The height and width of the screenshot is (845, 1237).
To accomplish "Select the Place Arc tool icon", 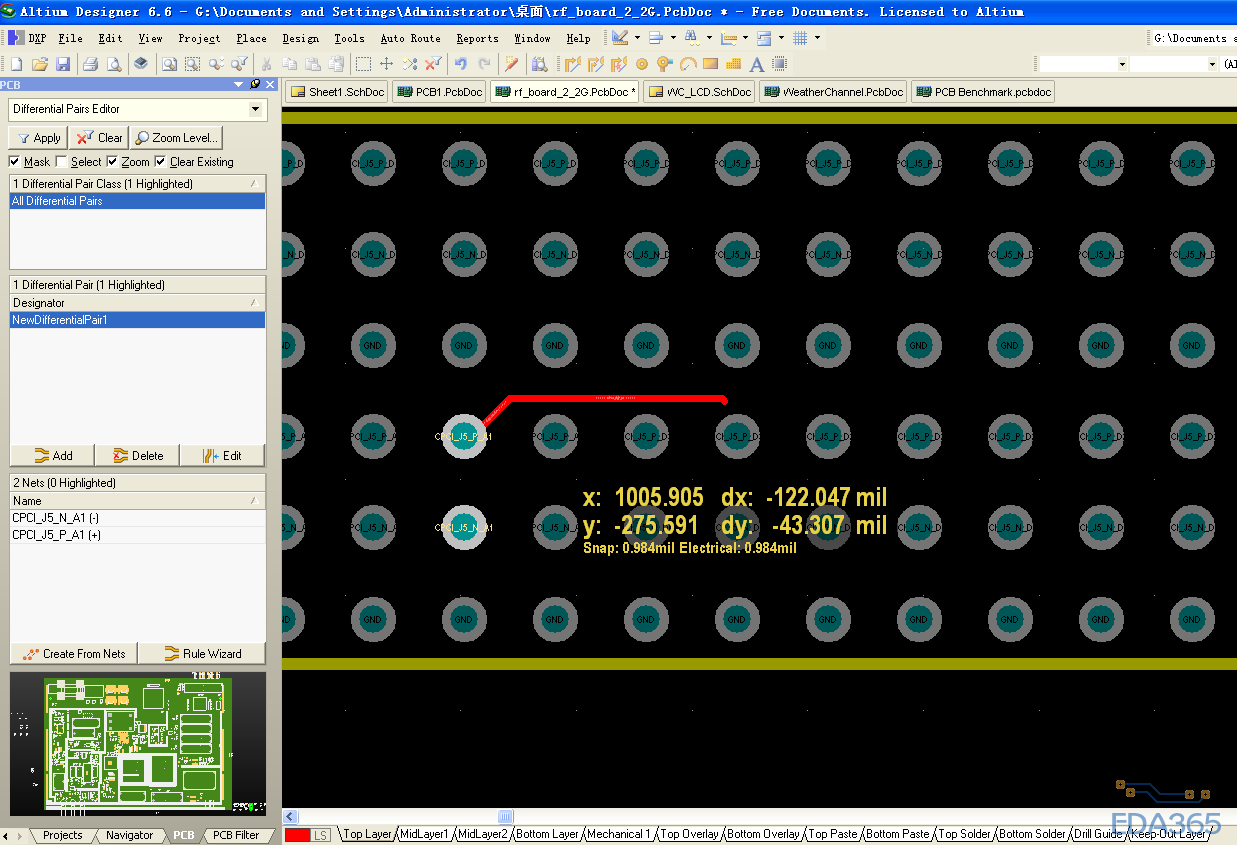I will click(x=687, y=64).
